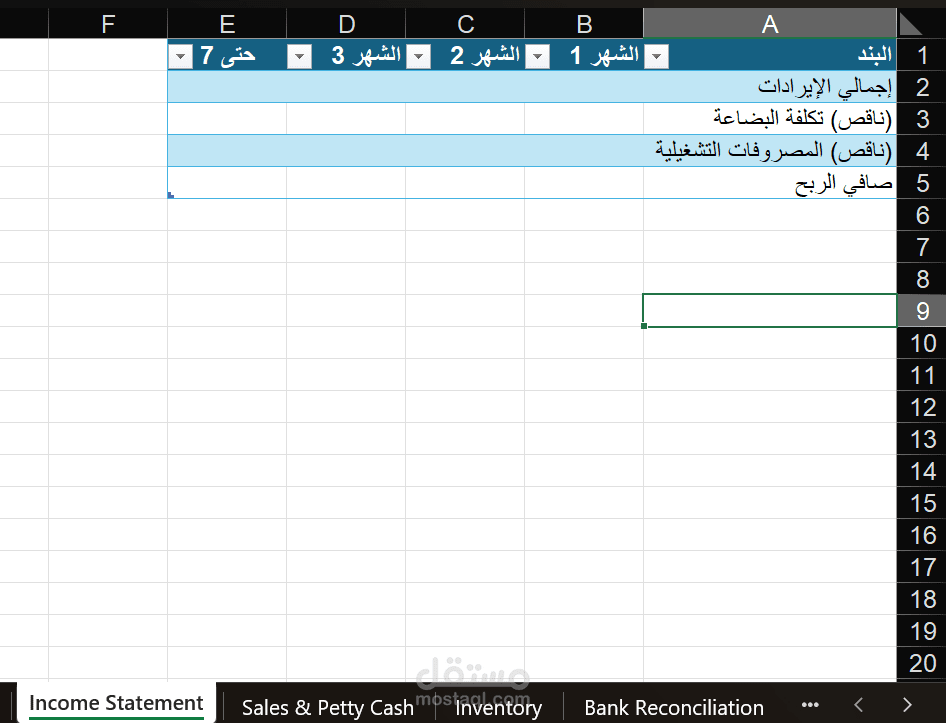Screen dimensions: 946x723
Task: Select row 15 header
Action: 922,503
